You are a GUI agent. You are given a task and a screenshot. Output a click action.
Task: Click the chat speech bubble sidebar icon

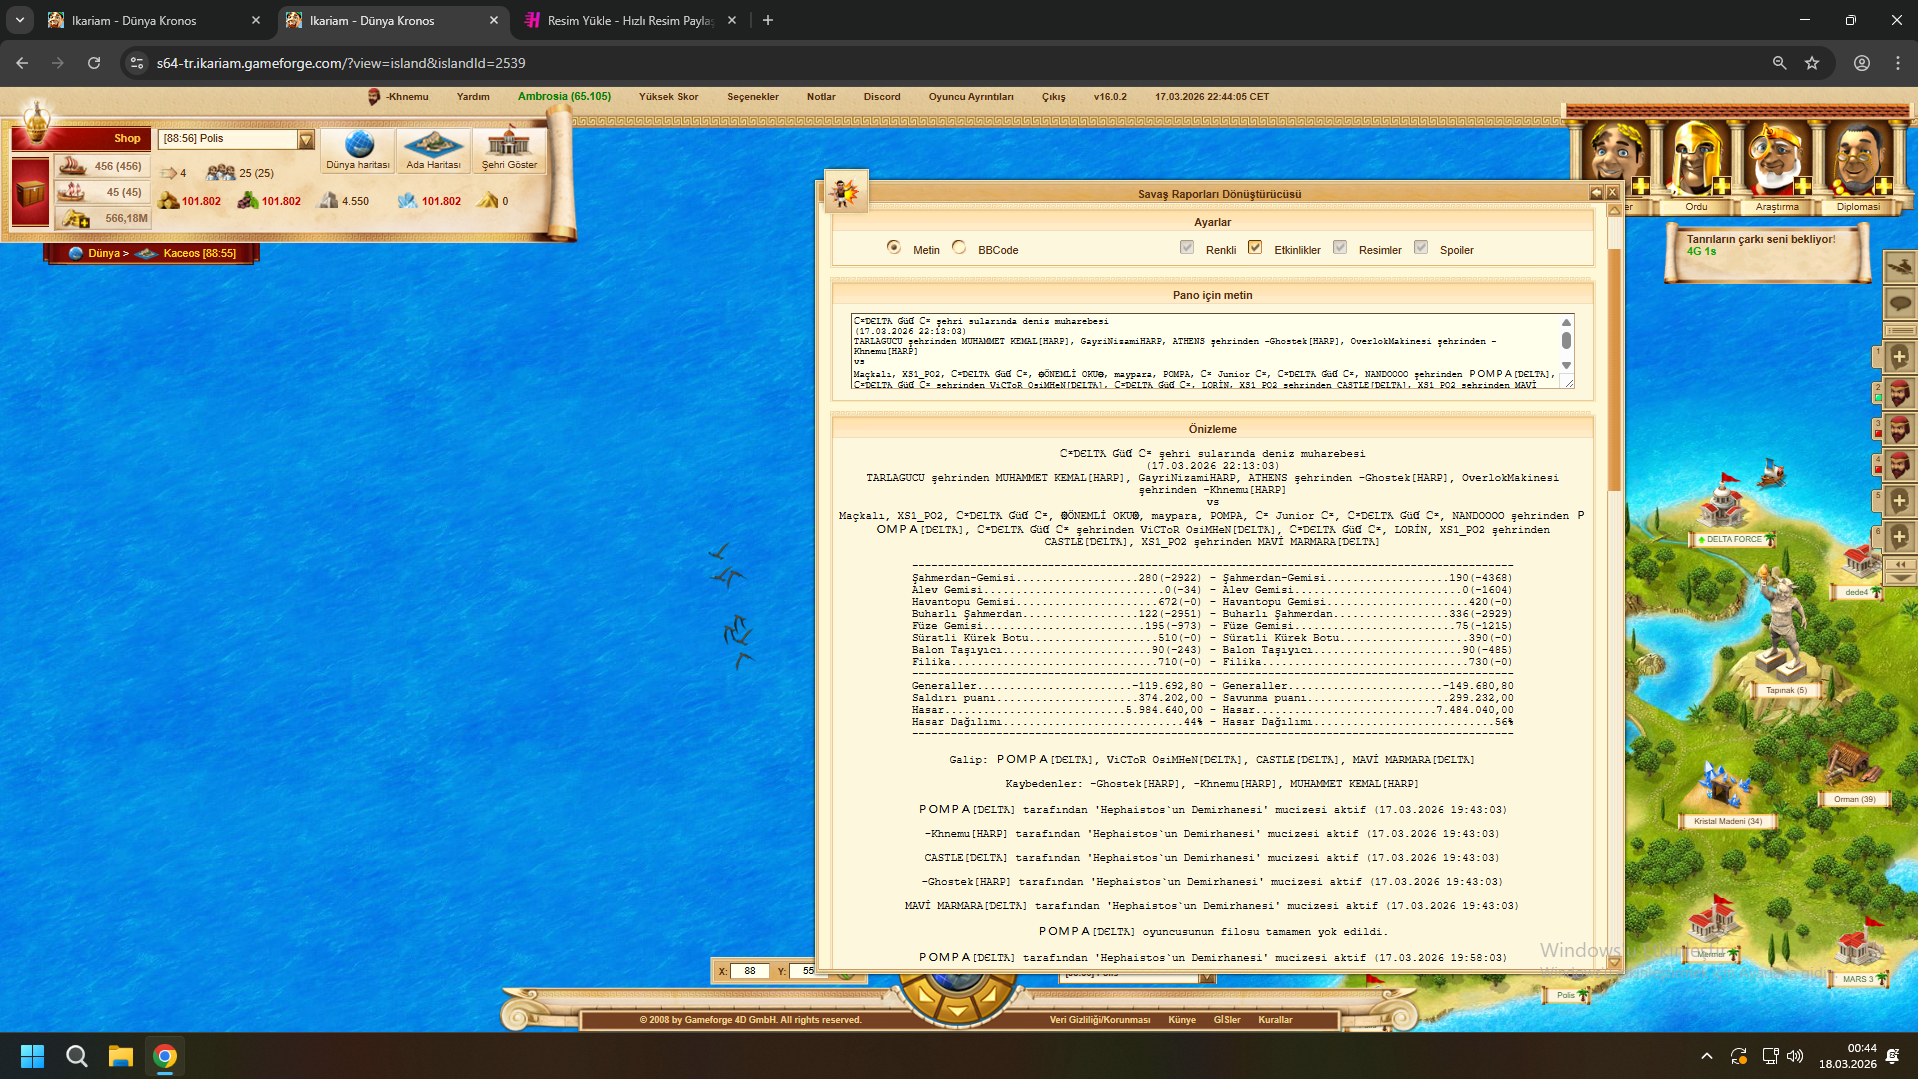(1900, 303)
